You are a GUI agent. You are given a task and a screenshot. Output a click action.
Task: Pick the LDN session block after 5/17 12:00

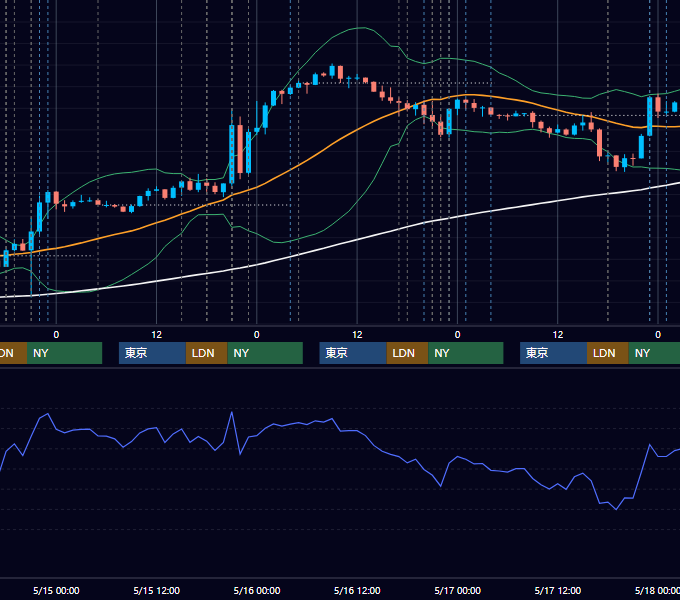608,353
